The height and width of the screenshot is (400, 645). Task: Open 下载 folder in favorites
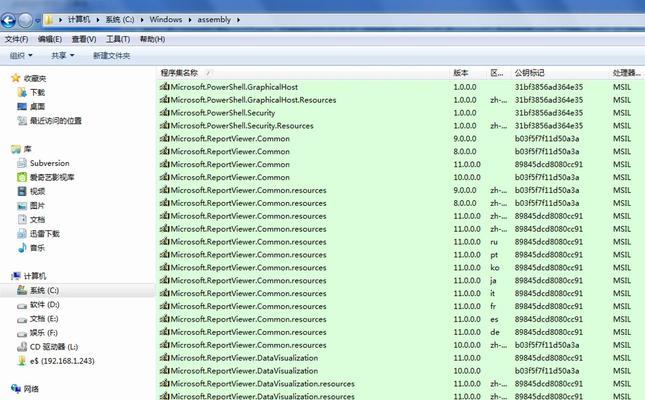(37, 93)
